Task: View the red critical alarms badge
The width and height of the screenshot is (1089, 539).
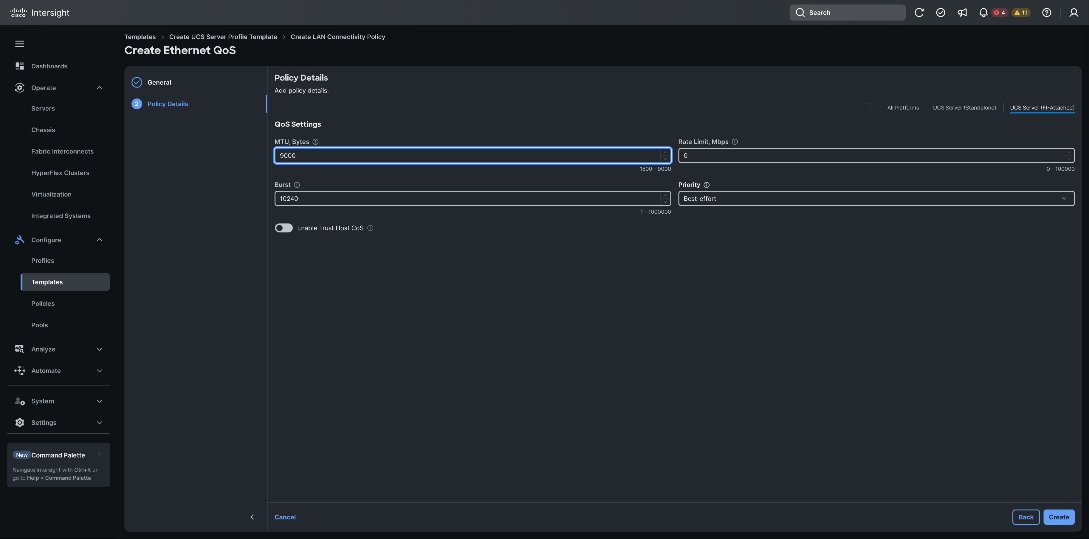Action: (999, 13)
